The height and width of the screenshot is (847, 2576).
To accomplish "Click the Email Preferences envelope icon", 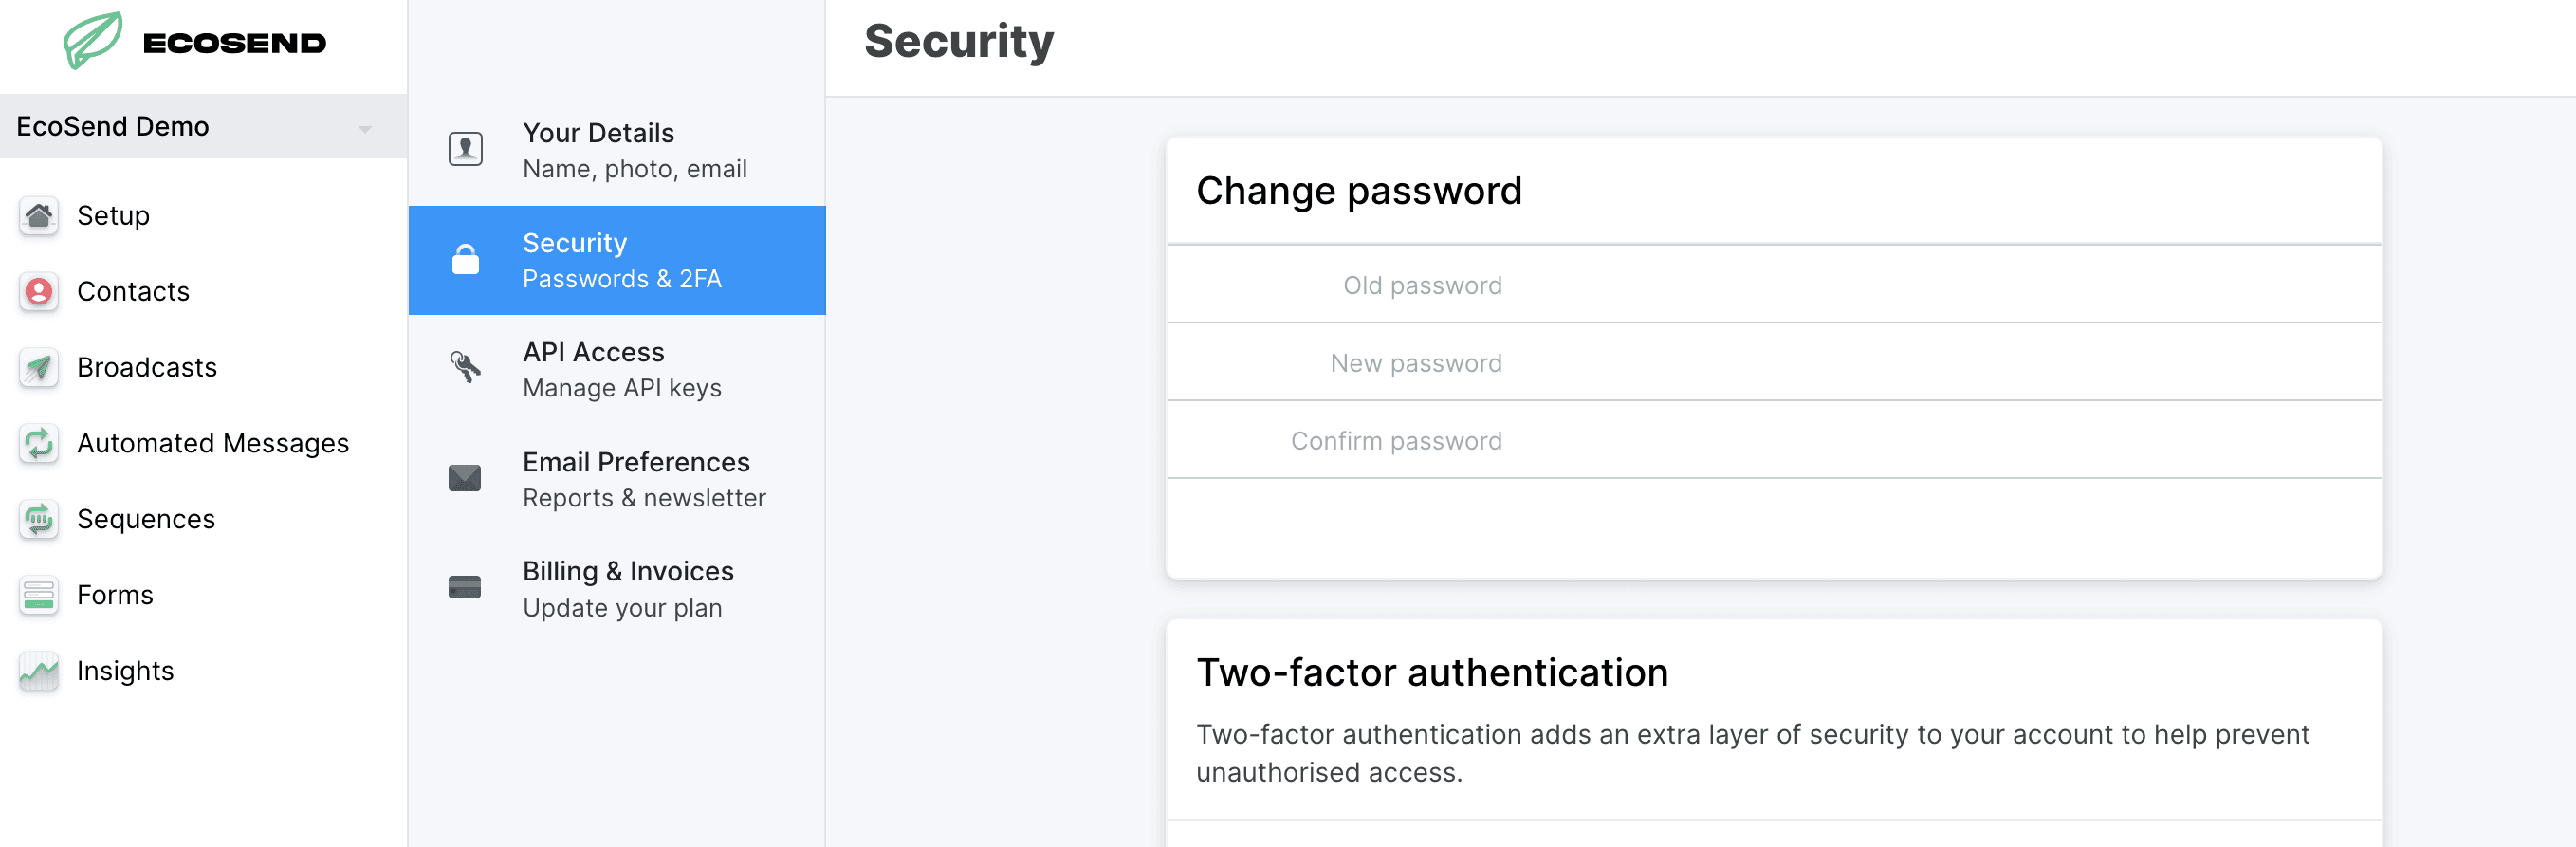I will click(465, 478).
